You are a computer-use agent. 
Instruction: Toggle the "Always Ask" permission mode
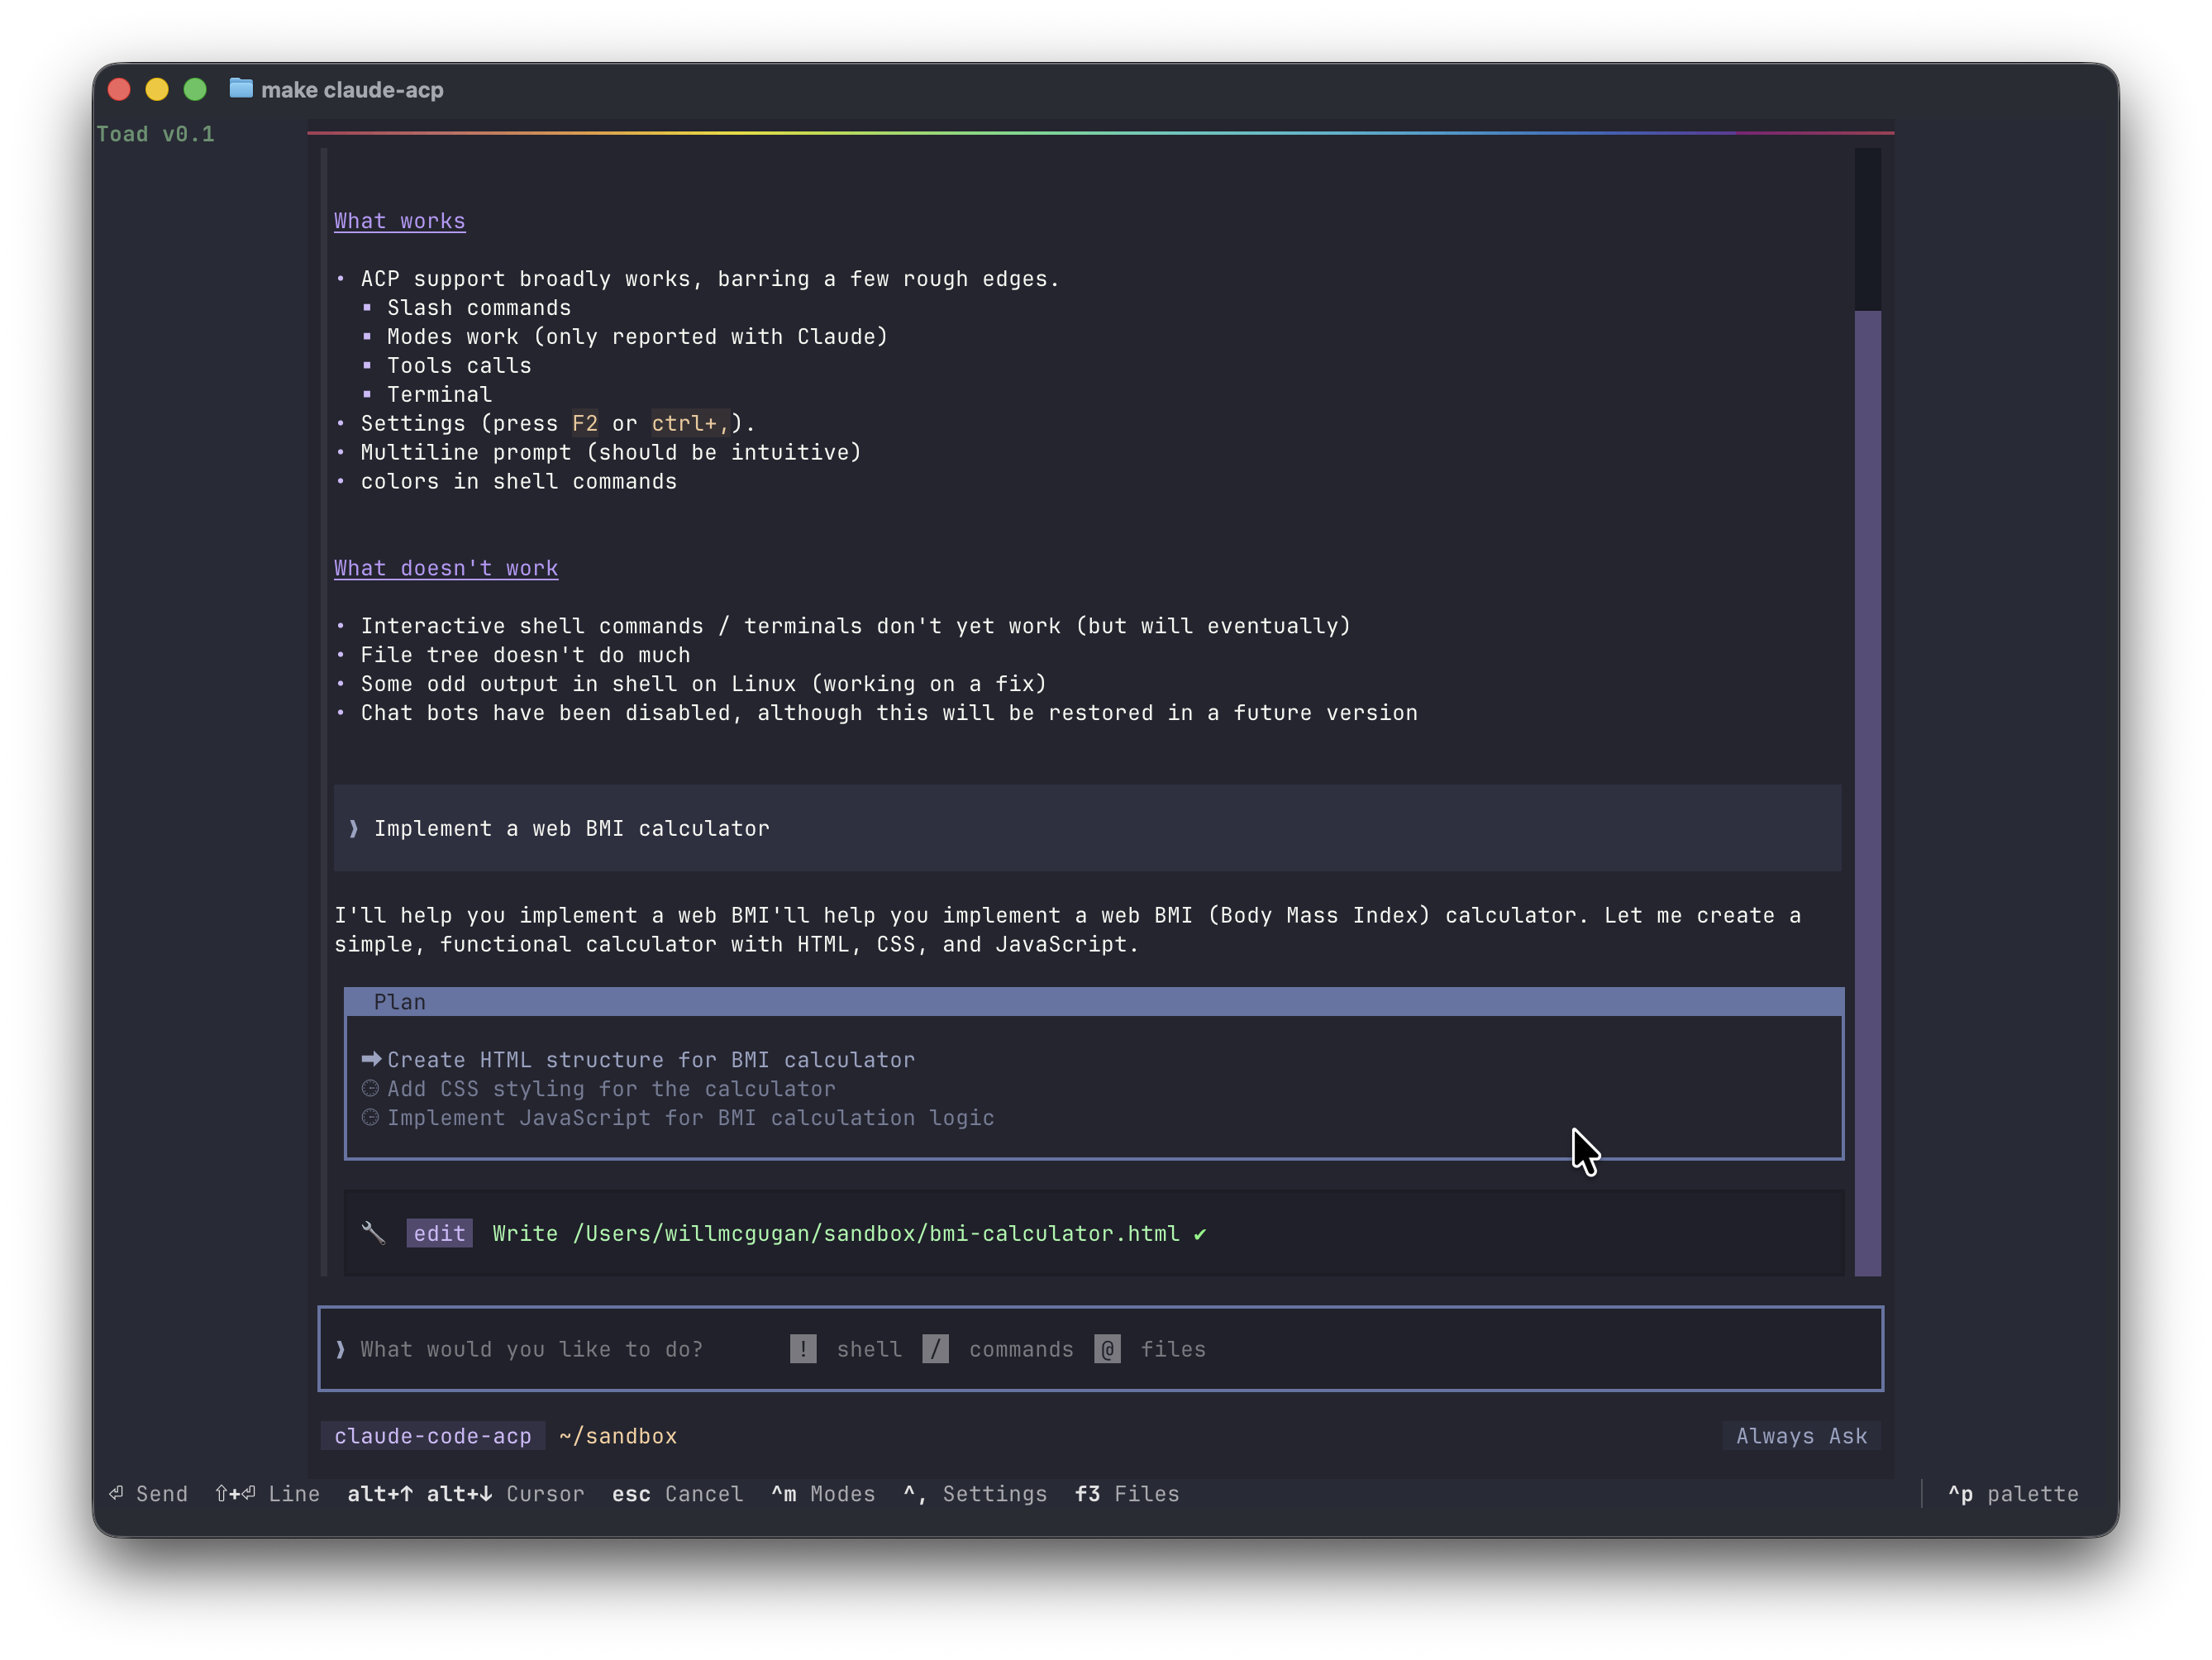tap(1800, 1435)
